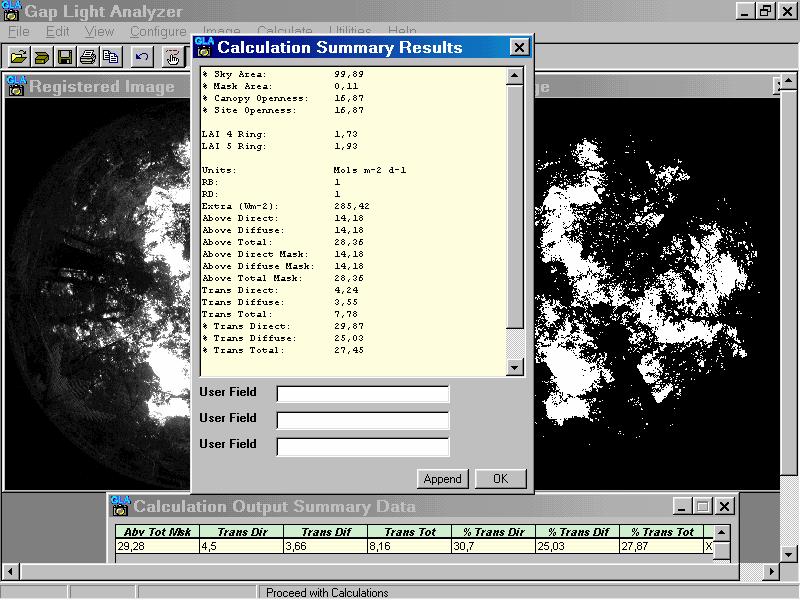Click the Registered Image canopy photo

(98, 293)
